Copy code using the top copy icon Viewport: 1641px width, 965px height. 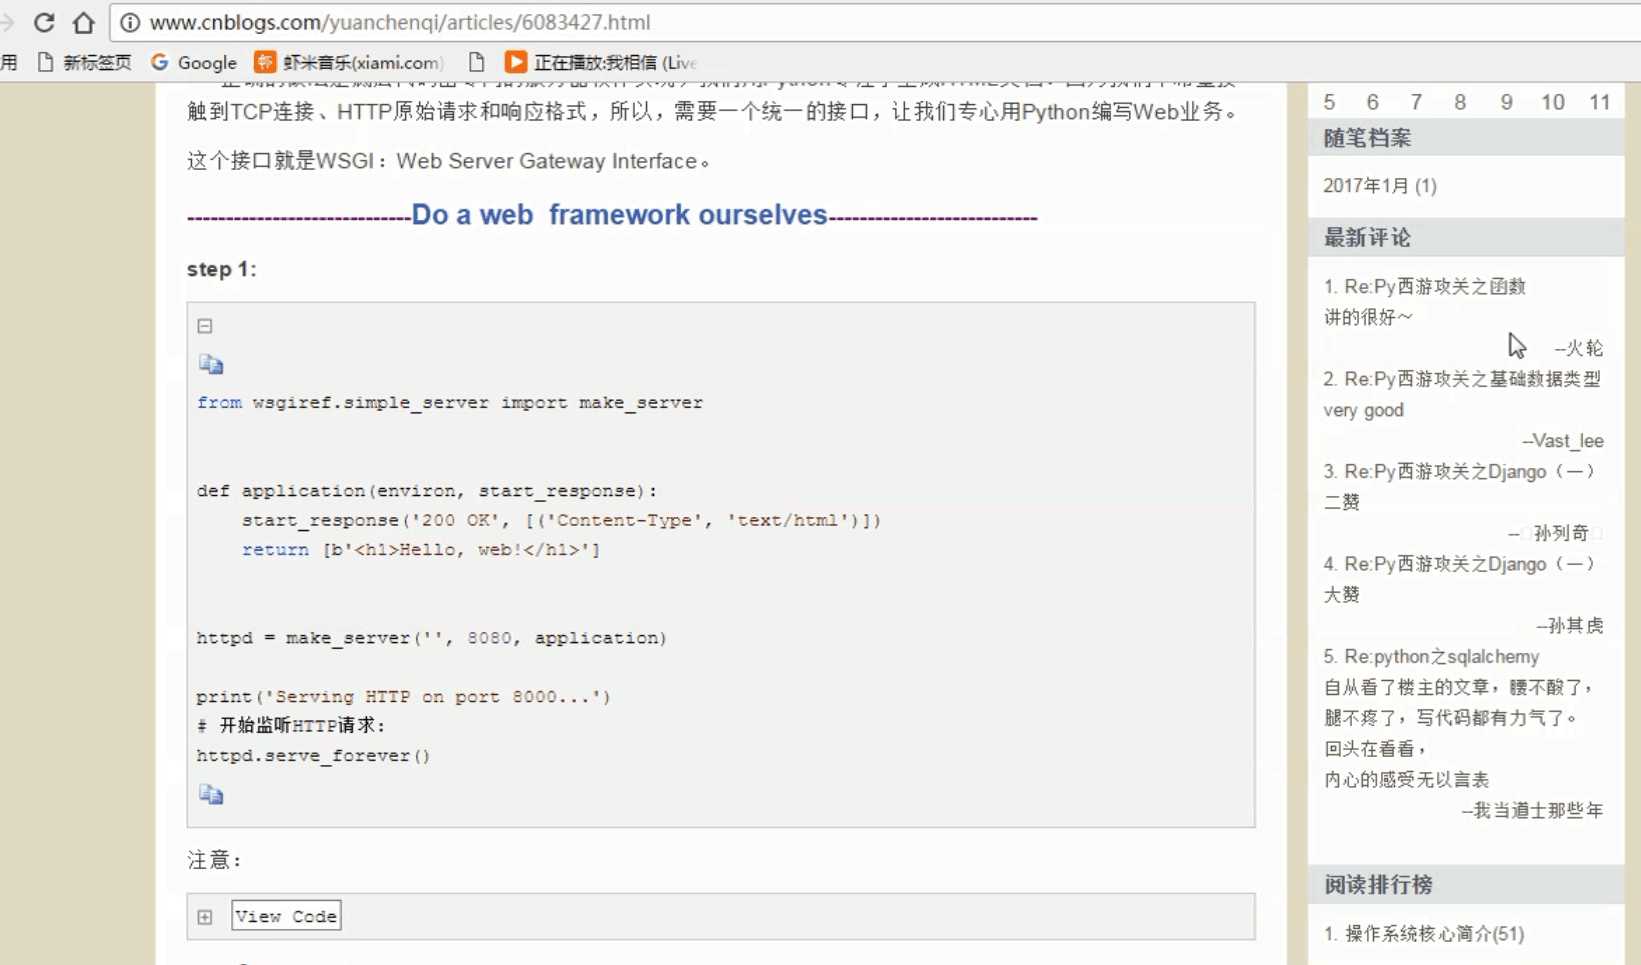(211, 364)
